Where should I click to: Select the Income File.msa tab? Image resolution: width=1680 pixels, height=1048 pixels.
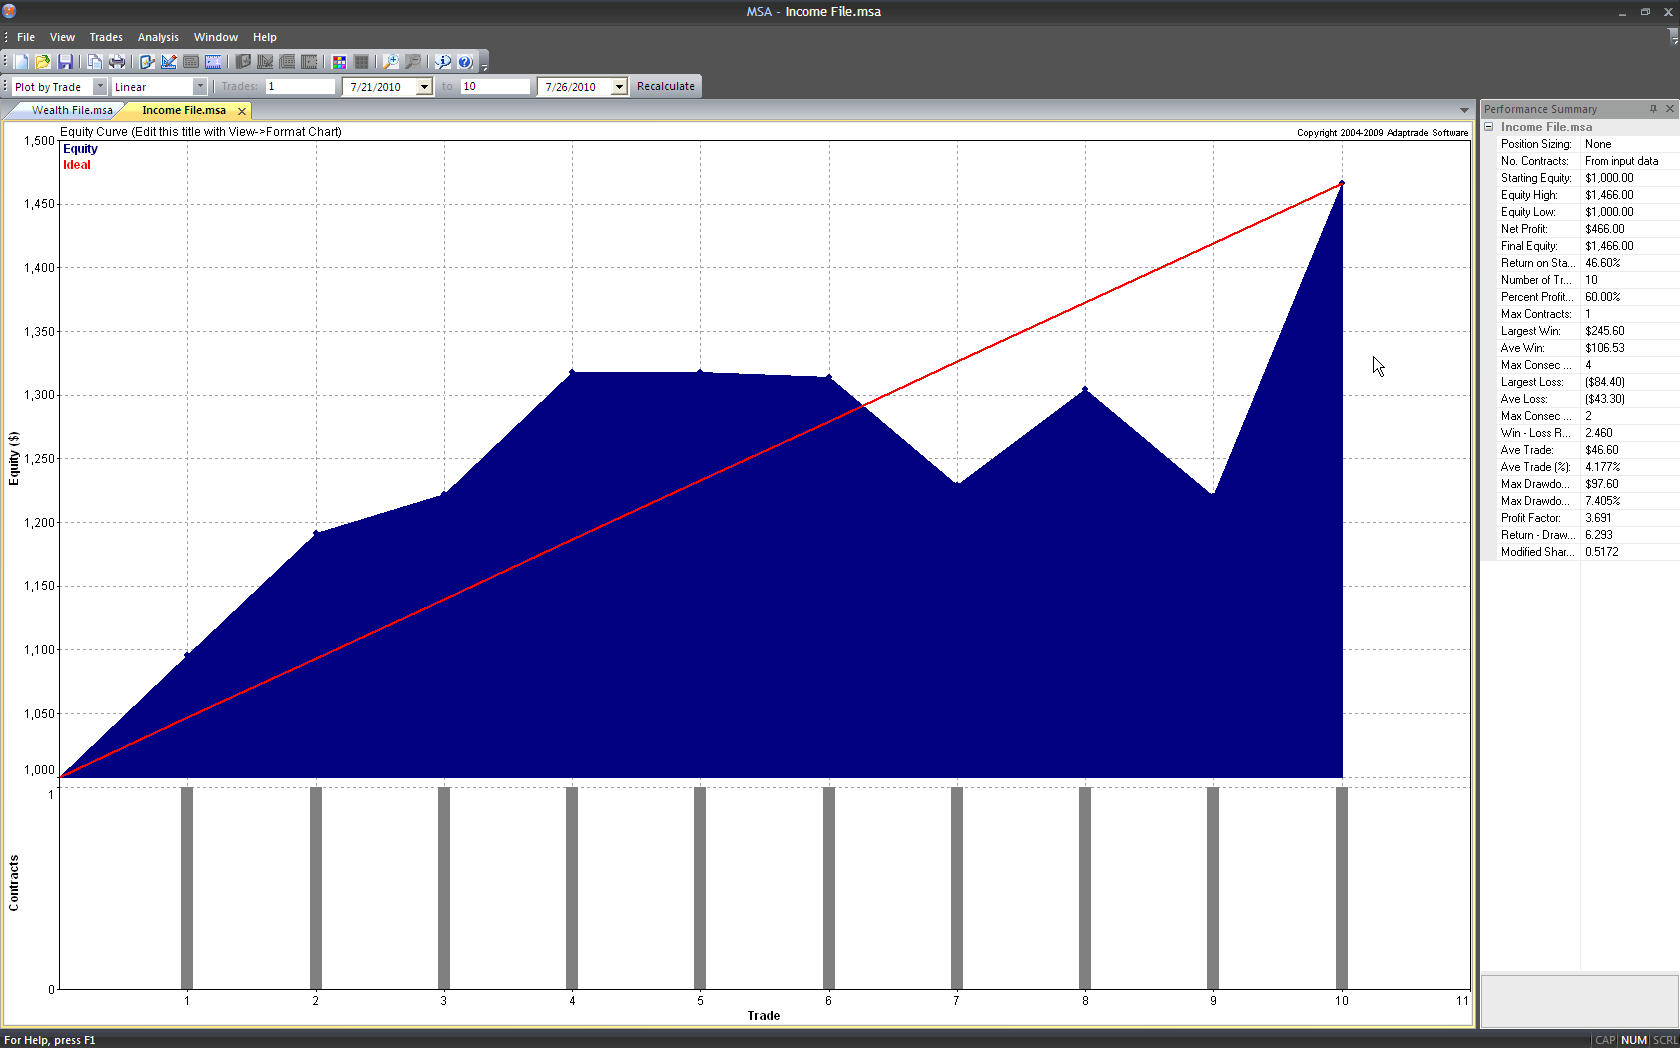click(184, 110)
